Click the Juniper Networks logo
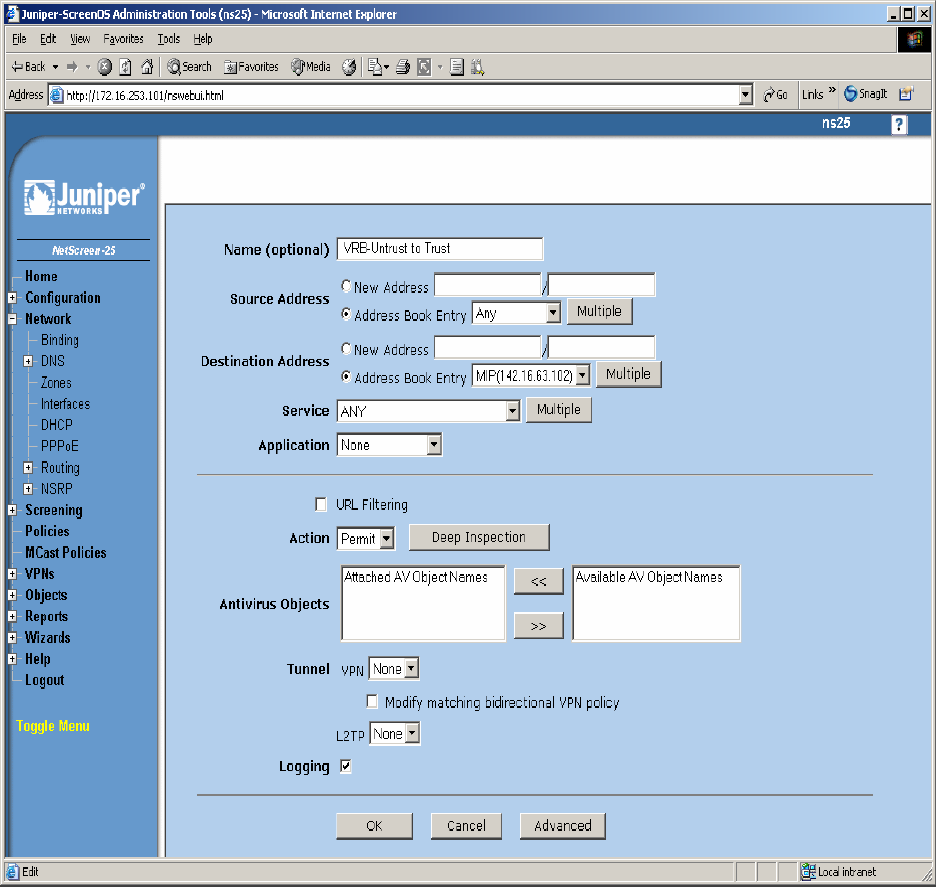 click(x=84, y=197)
